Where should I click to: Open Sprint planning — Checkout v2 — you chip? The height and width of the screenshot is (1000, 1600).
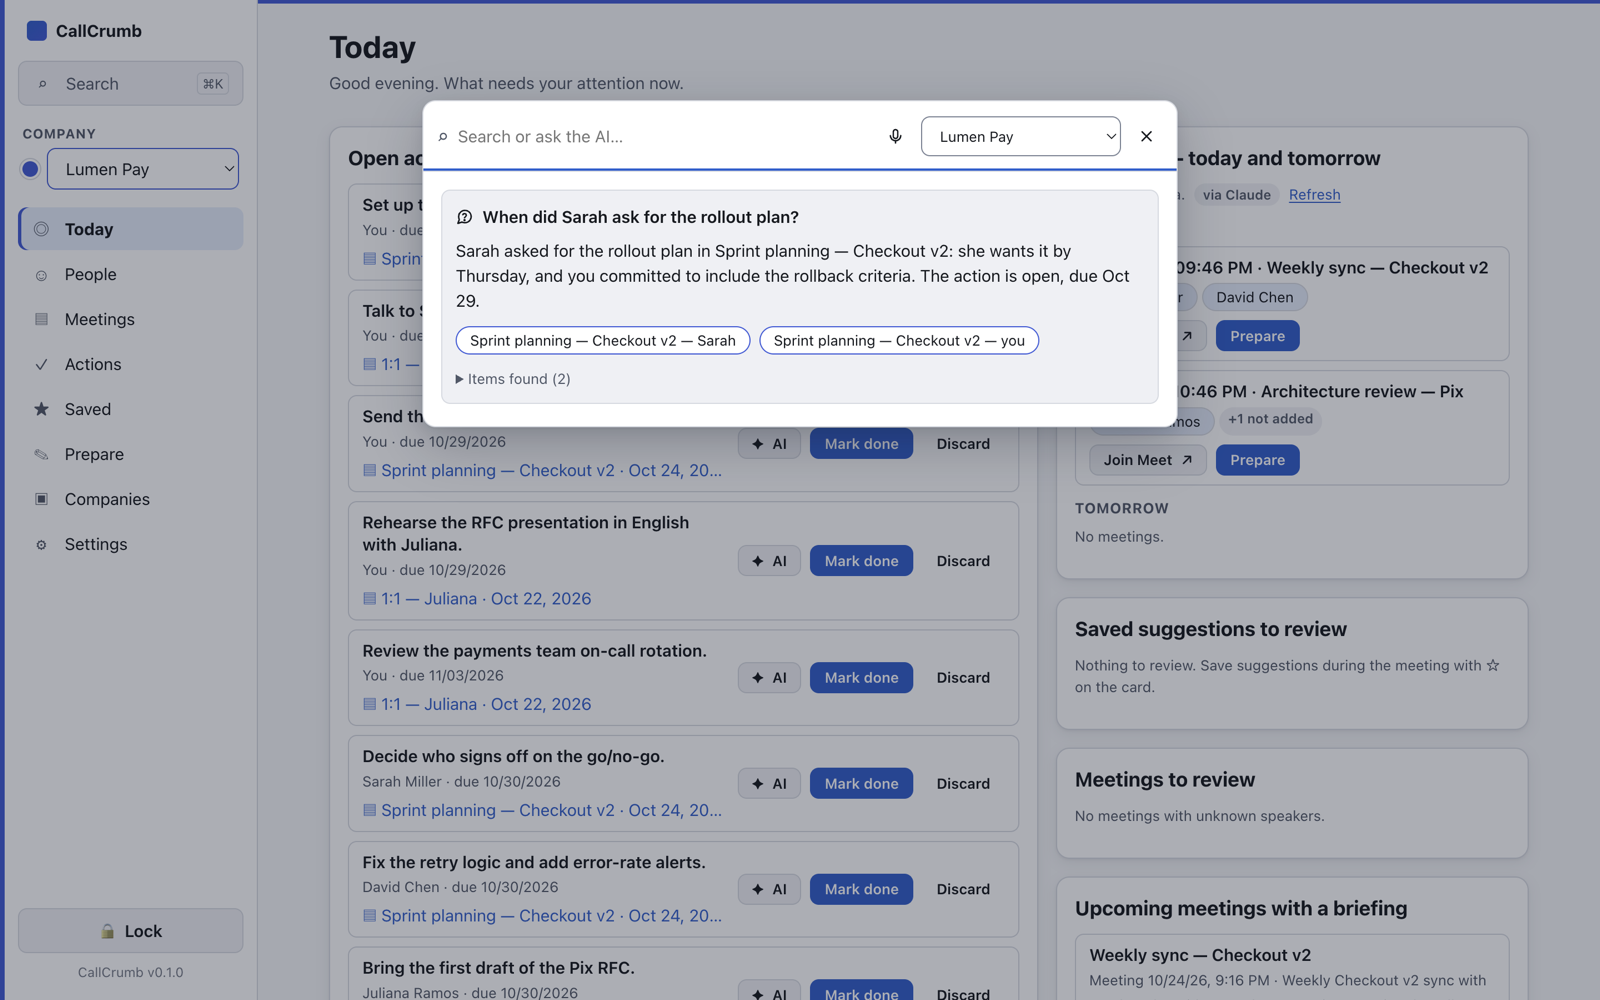899,341
